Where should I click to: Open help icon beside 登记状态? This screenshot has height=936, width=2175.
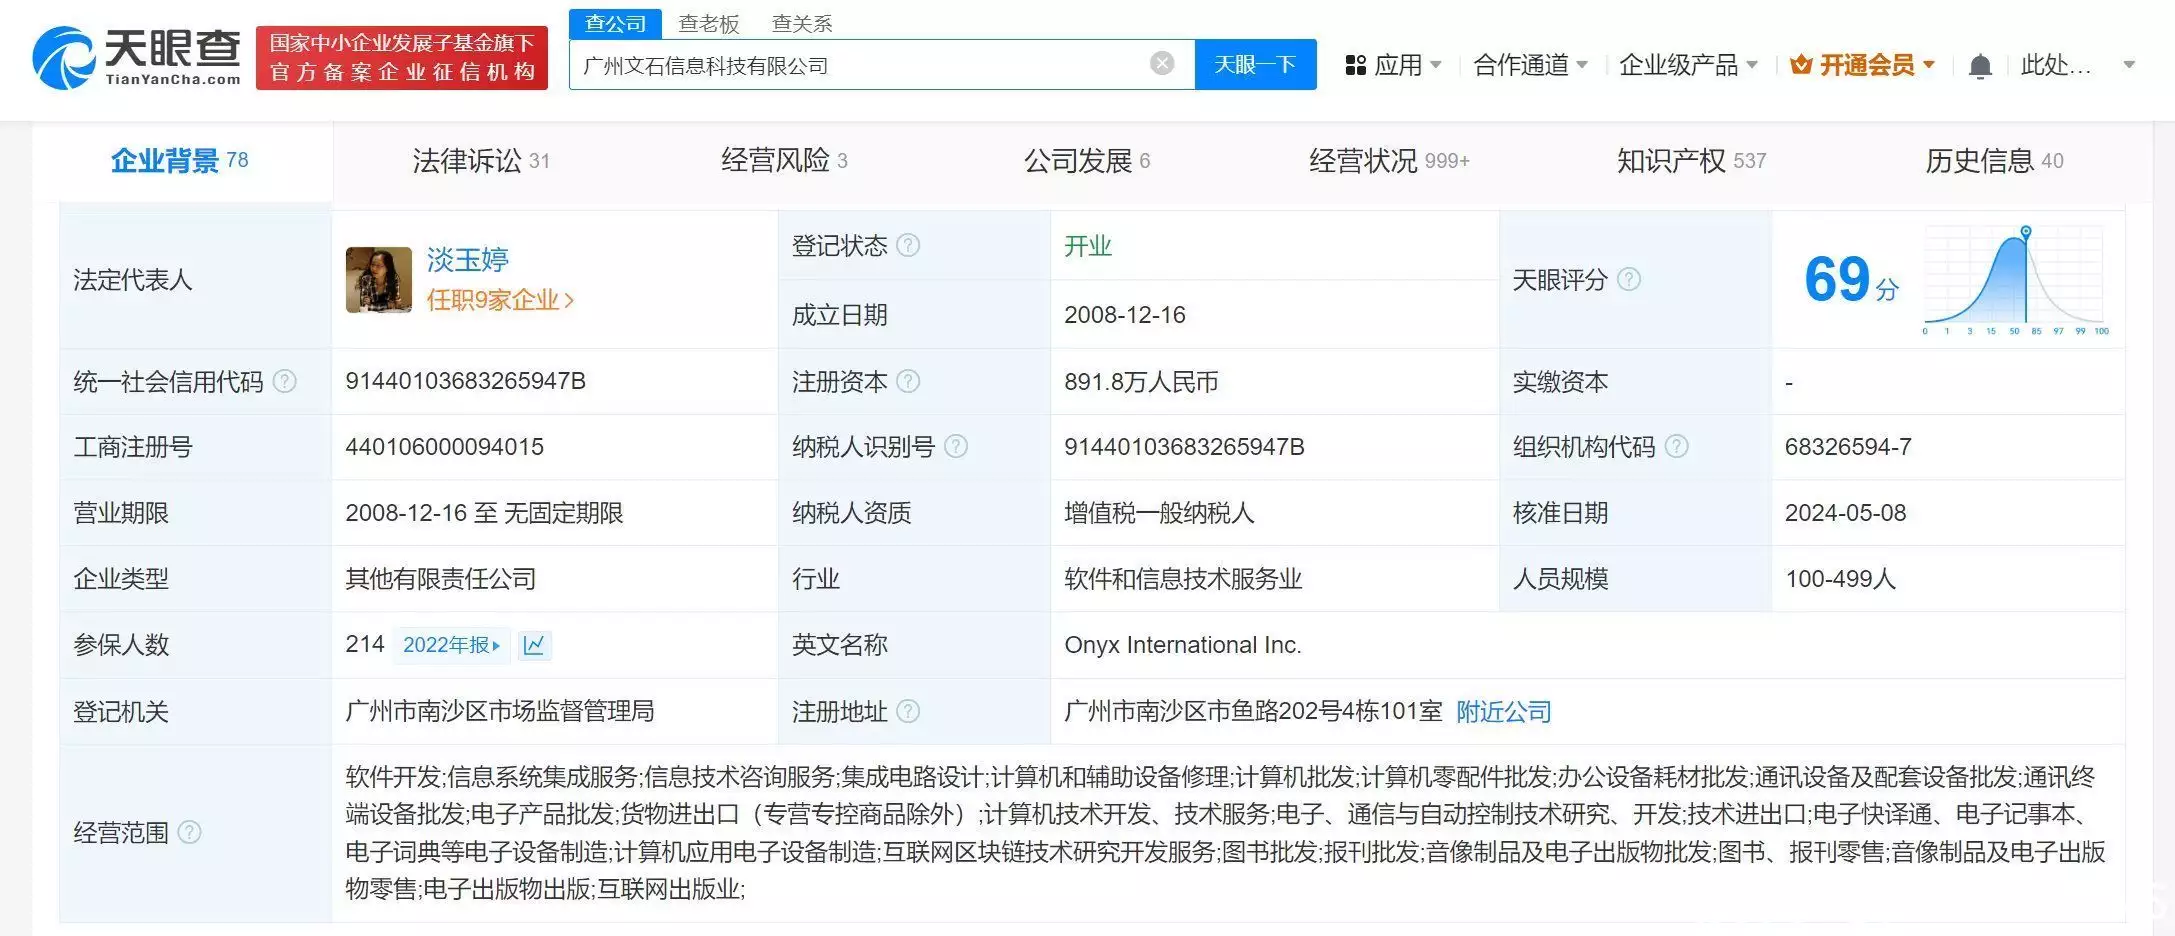pyautogui.click(x=908, y=245)
